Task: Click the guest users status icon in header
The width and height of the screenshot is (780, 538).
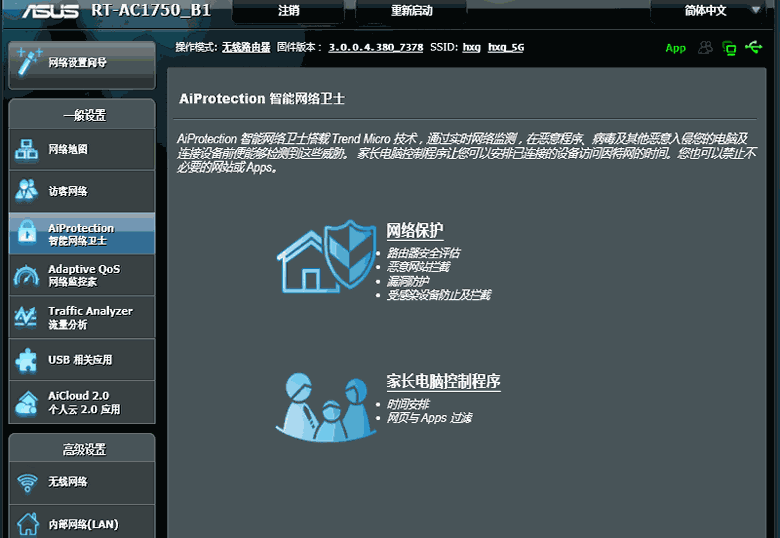Action: [x=705, y=48]
